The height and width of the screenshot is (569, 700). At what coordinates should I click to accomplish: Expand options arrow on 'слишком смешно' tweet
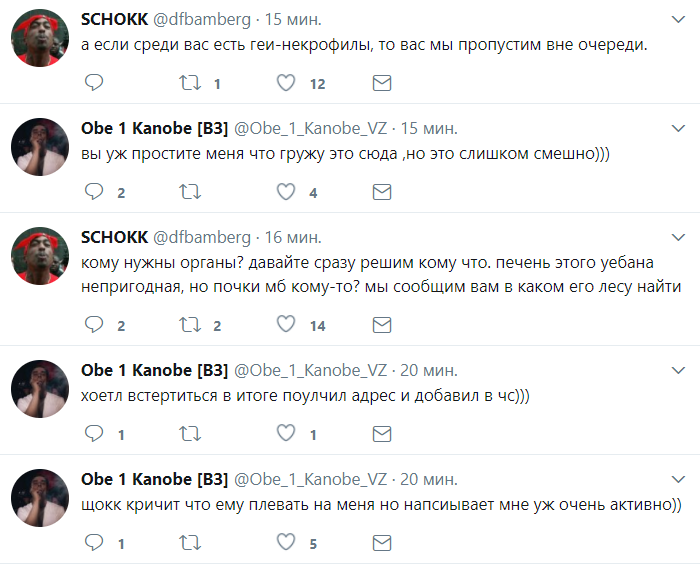pyautogui.click(x=676, y=128)
